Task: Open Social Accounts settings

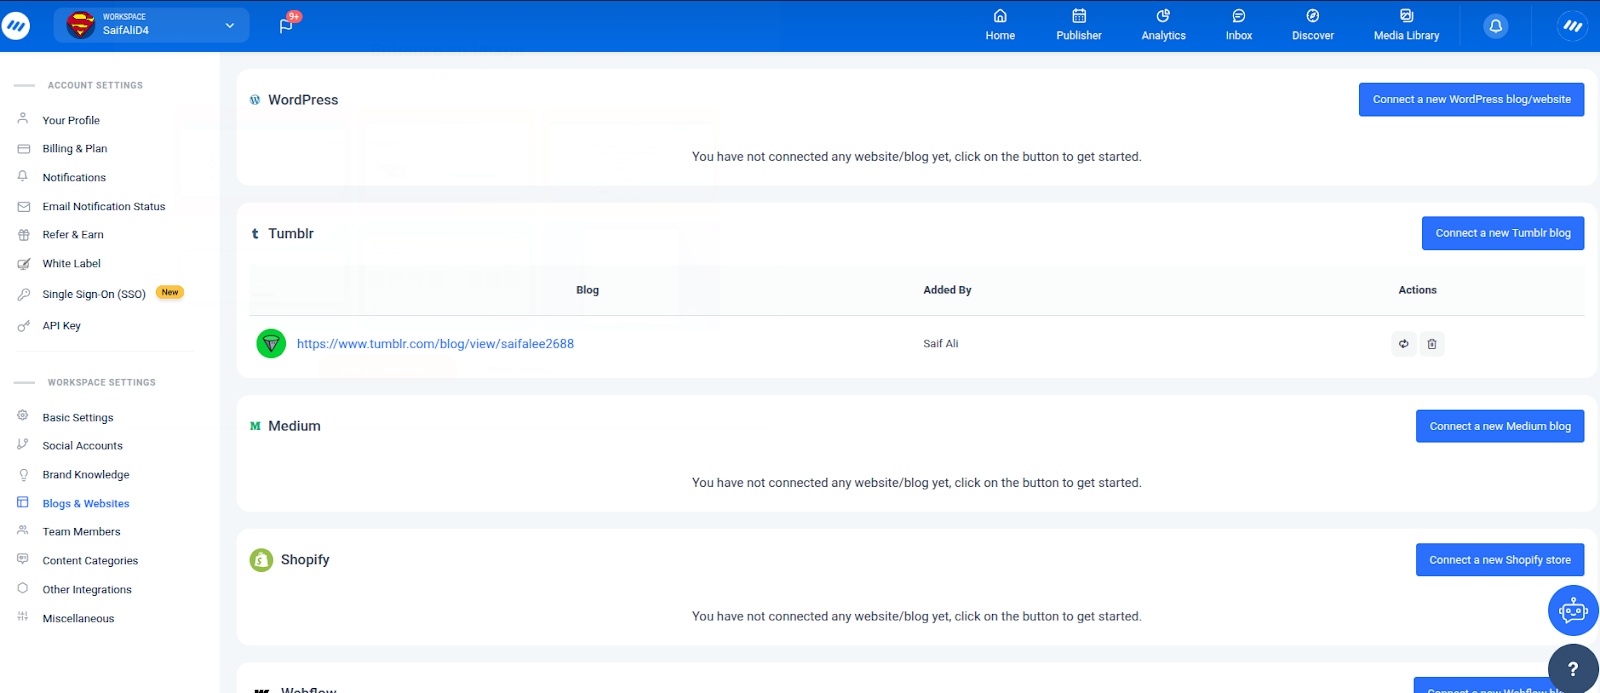Action: 82,445
